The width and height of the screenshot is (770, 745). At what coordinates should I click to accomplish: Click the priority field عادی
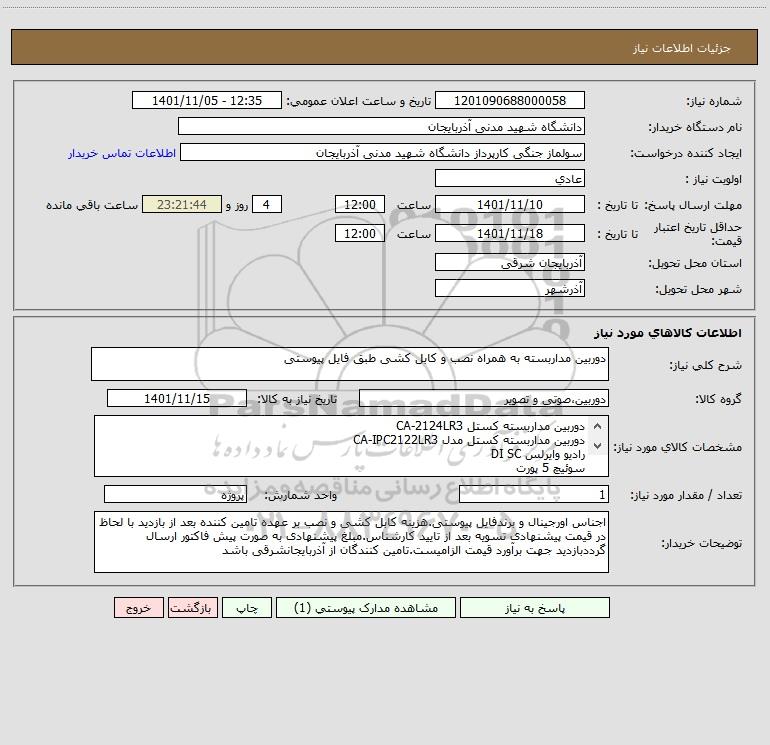(x=510, y=179)
